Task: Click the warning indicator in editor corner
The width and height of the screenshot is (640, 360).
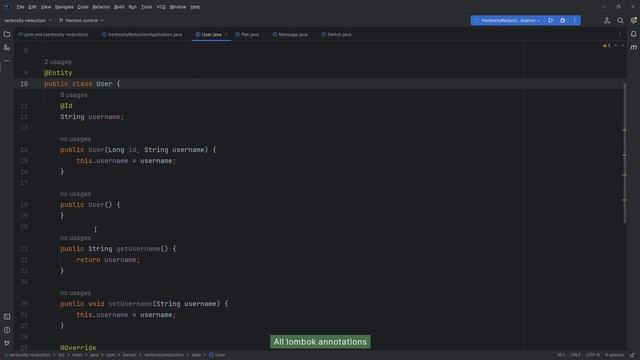Action: 607,46
